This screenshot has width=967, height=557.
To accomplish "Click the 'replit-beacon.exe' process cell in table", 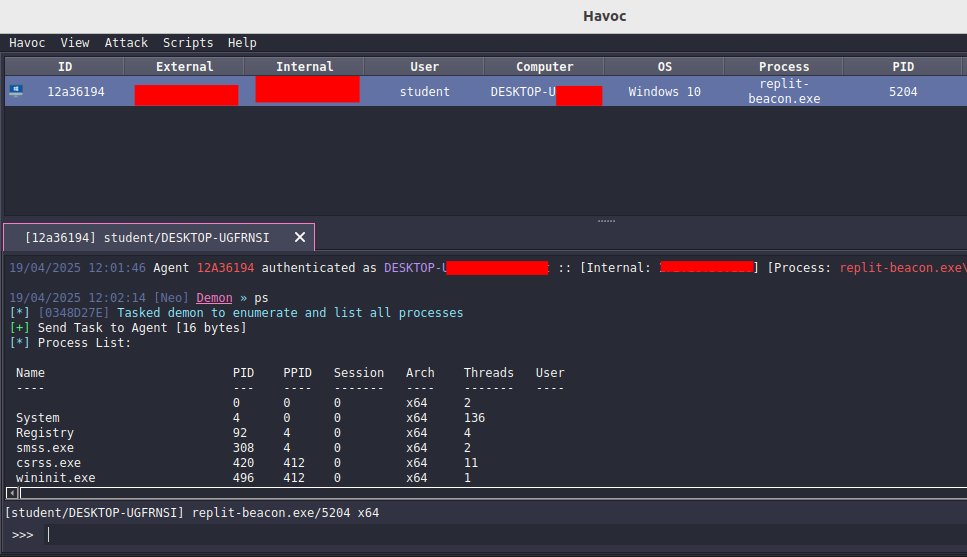I will [784, 91].
